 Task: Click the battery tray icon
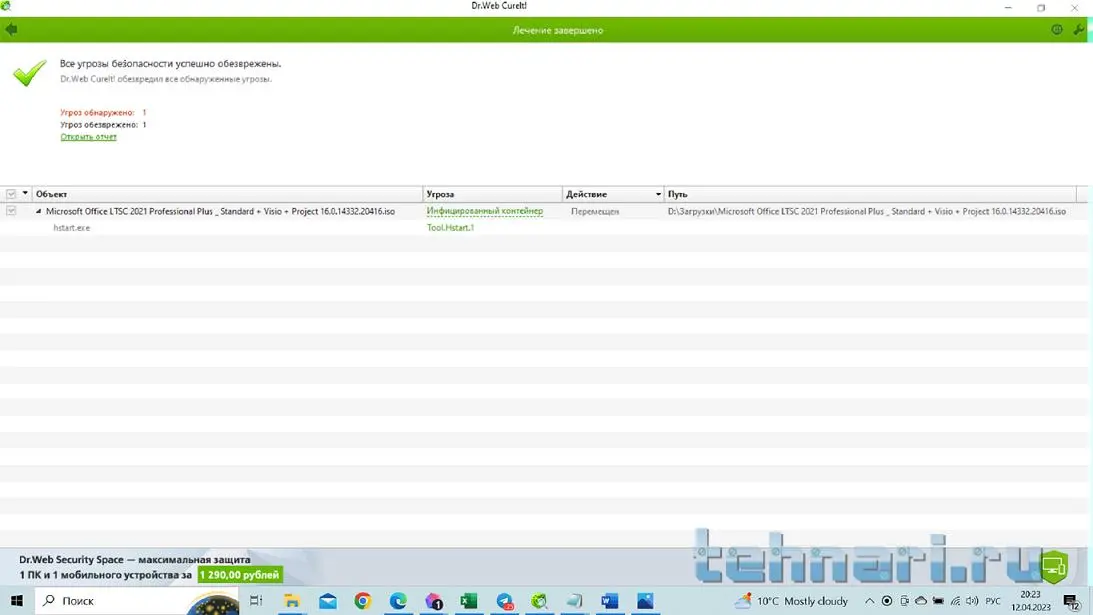[x=938, y=600]
